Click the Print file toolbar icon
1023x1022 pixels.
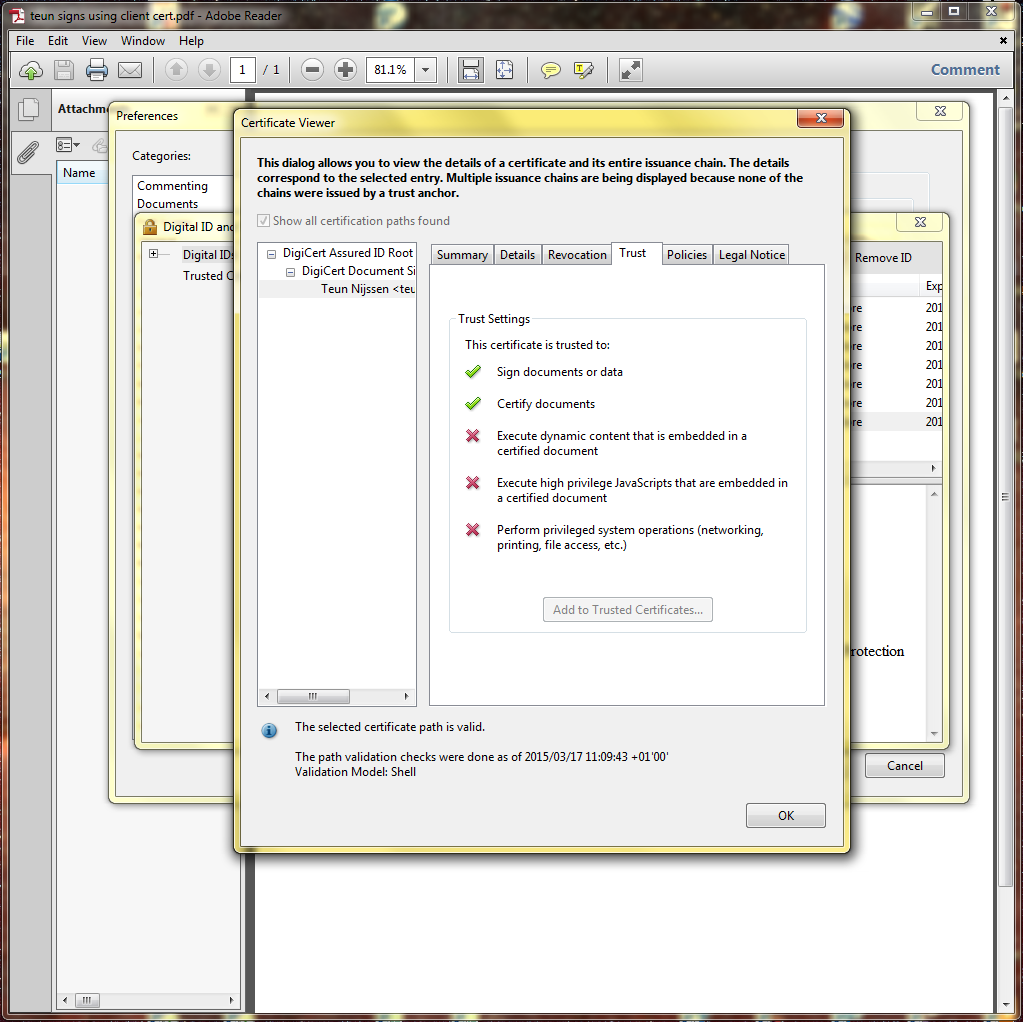tap(96, 70)
